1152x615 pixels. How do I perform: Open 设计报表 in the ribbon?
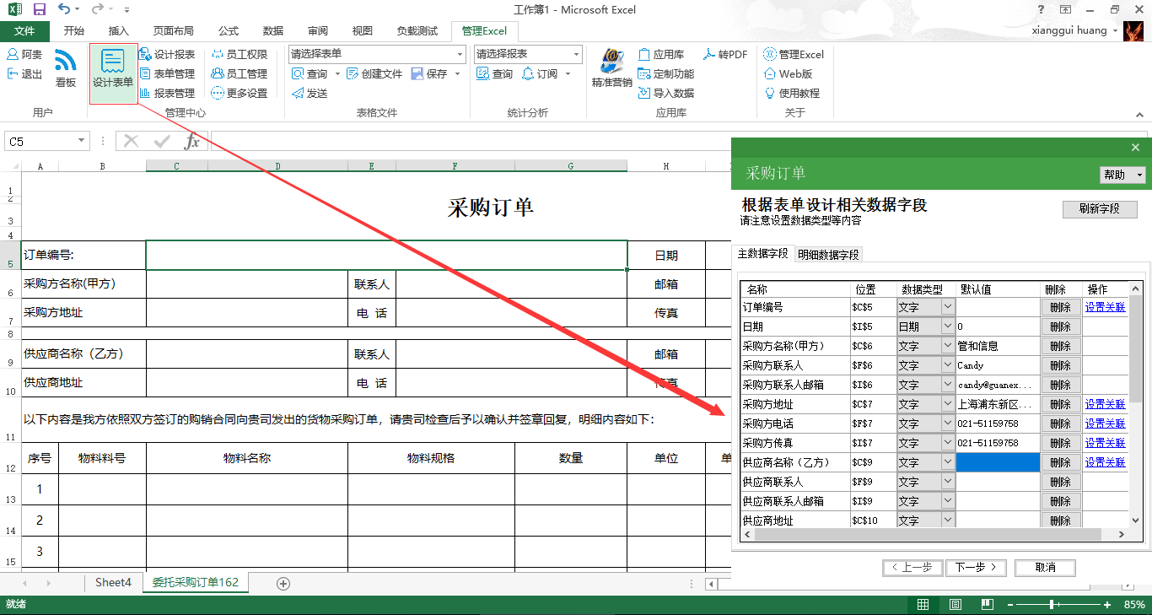click(x=168, y=54)
